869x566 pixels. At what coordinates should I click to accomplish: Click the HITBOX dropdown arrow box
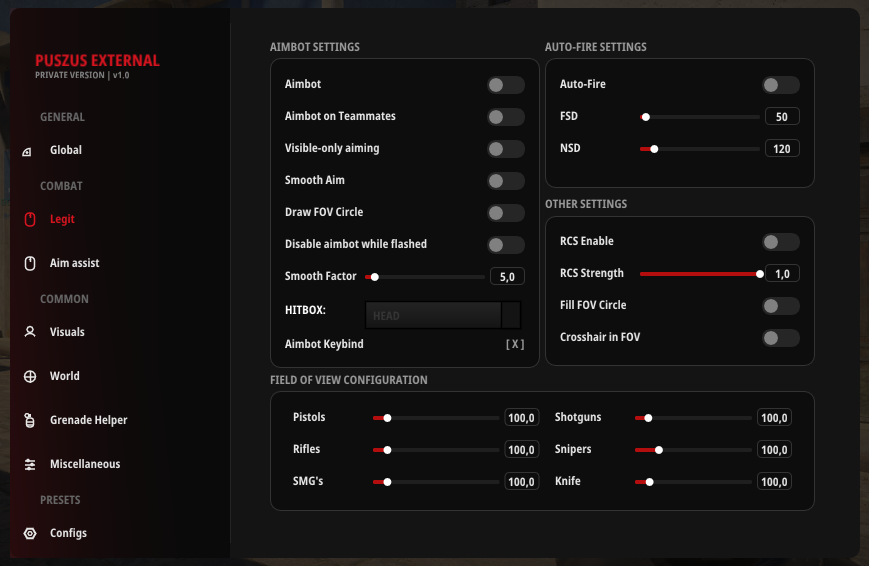(511, 315)
